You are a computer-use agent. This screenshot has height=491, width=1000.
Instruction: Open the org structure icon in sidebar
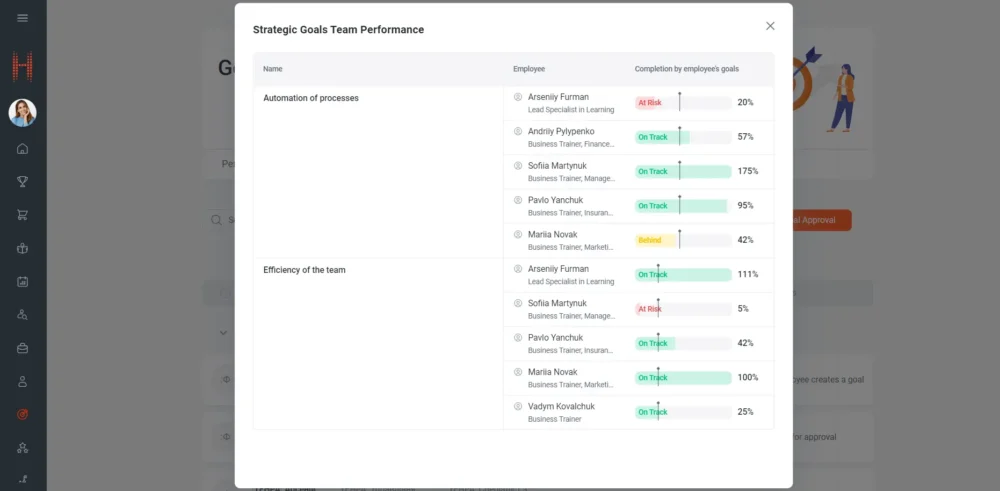(22, 448)
